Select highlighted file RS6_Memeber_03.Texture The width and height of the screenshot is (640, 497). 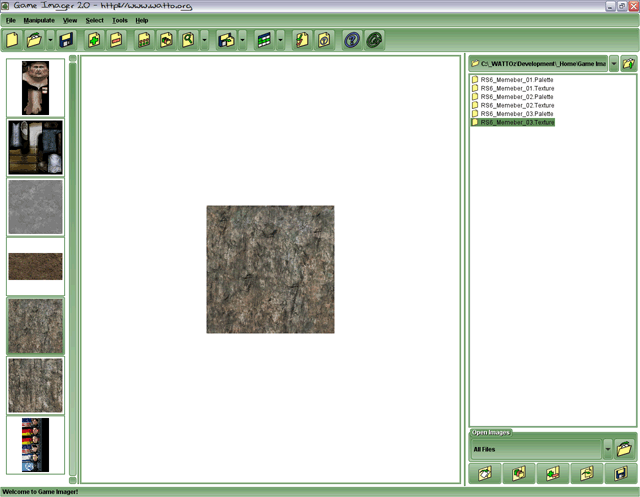[x=513, y=122]
